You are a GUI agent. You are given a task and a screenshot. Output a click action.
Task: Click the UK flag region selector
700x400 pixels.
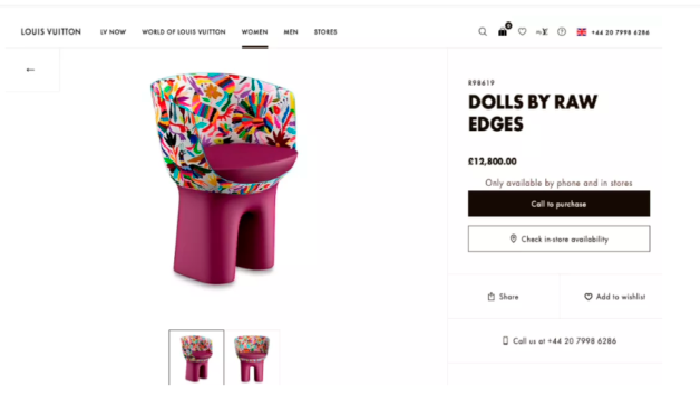(x=581, y=32)
